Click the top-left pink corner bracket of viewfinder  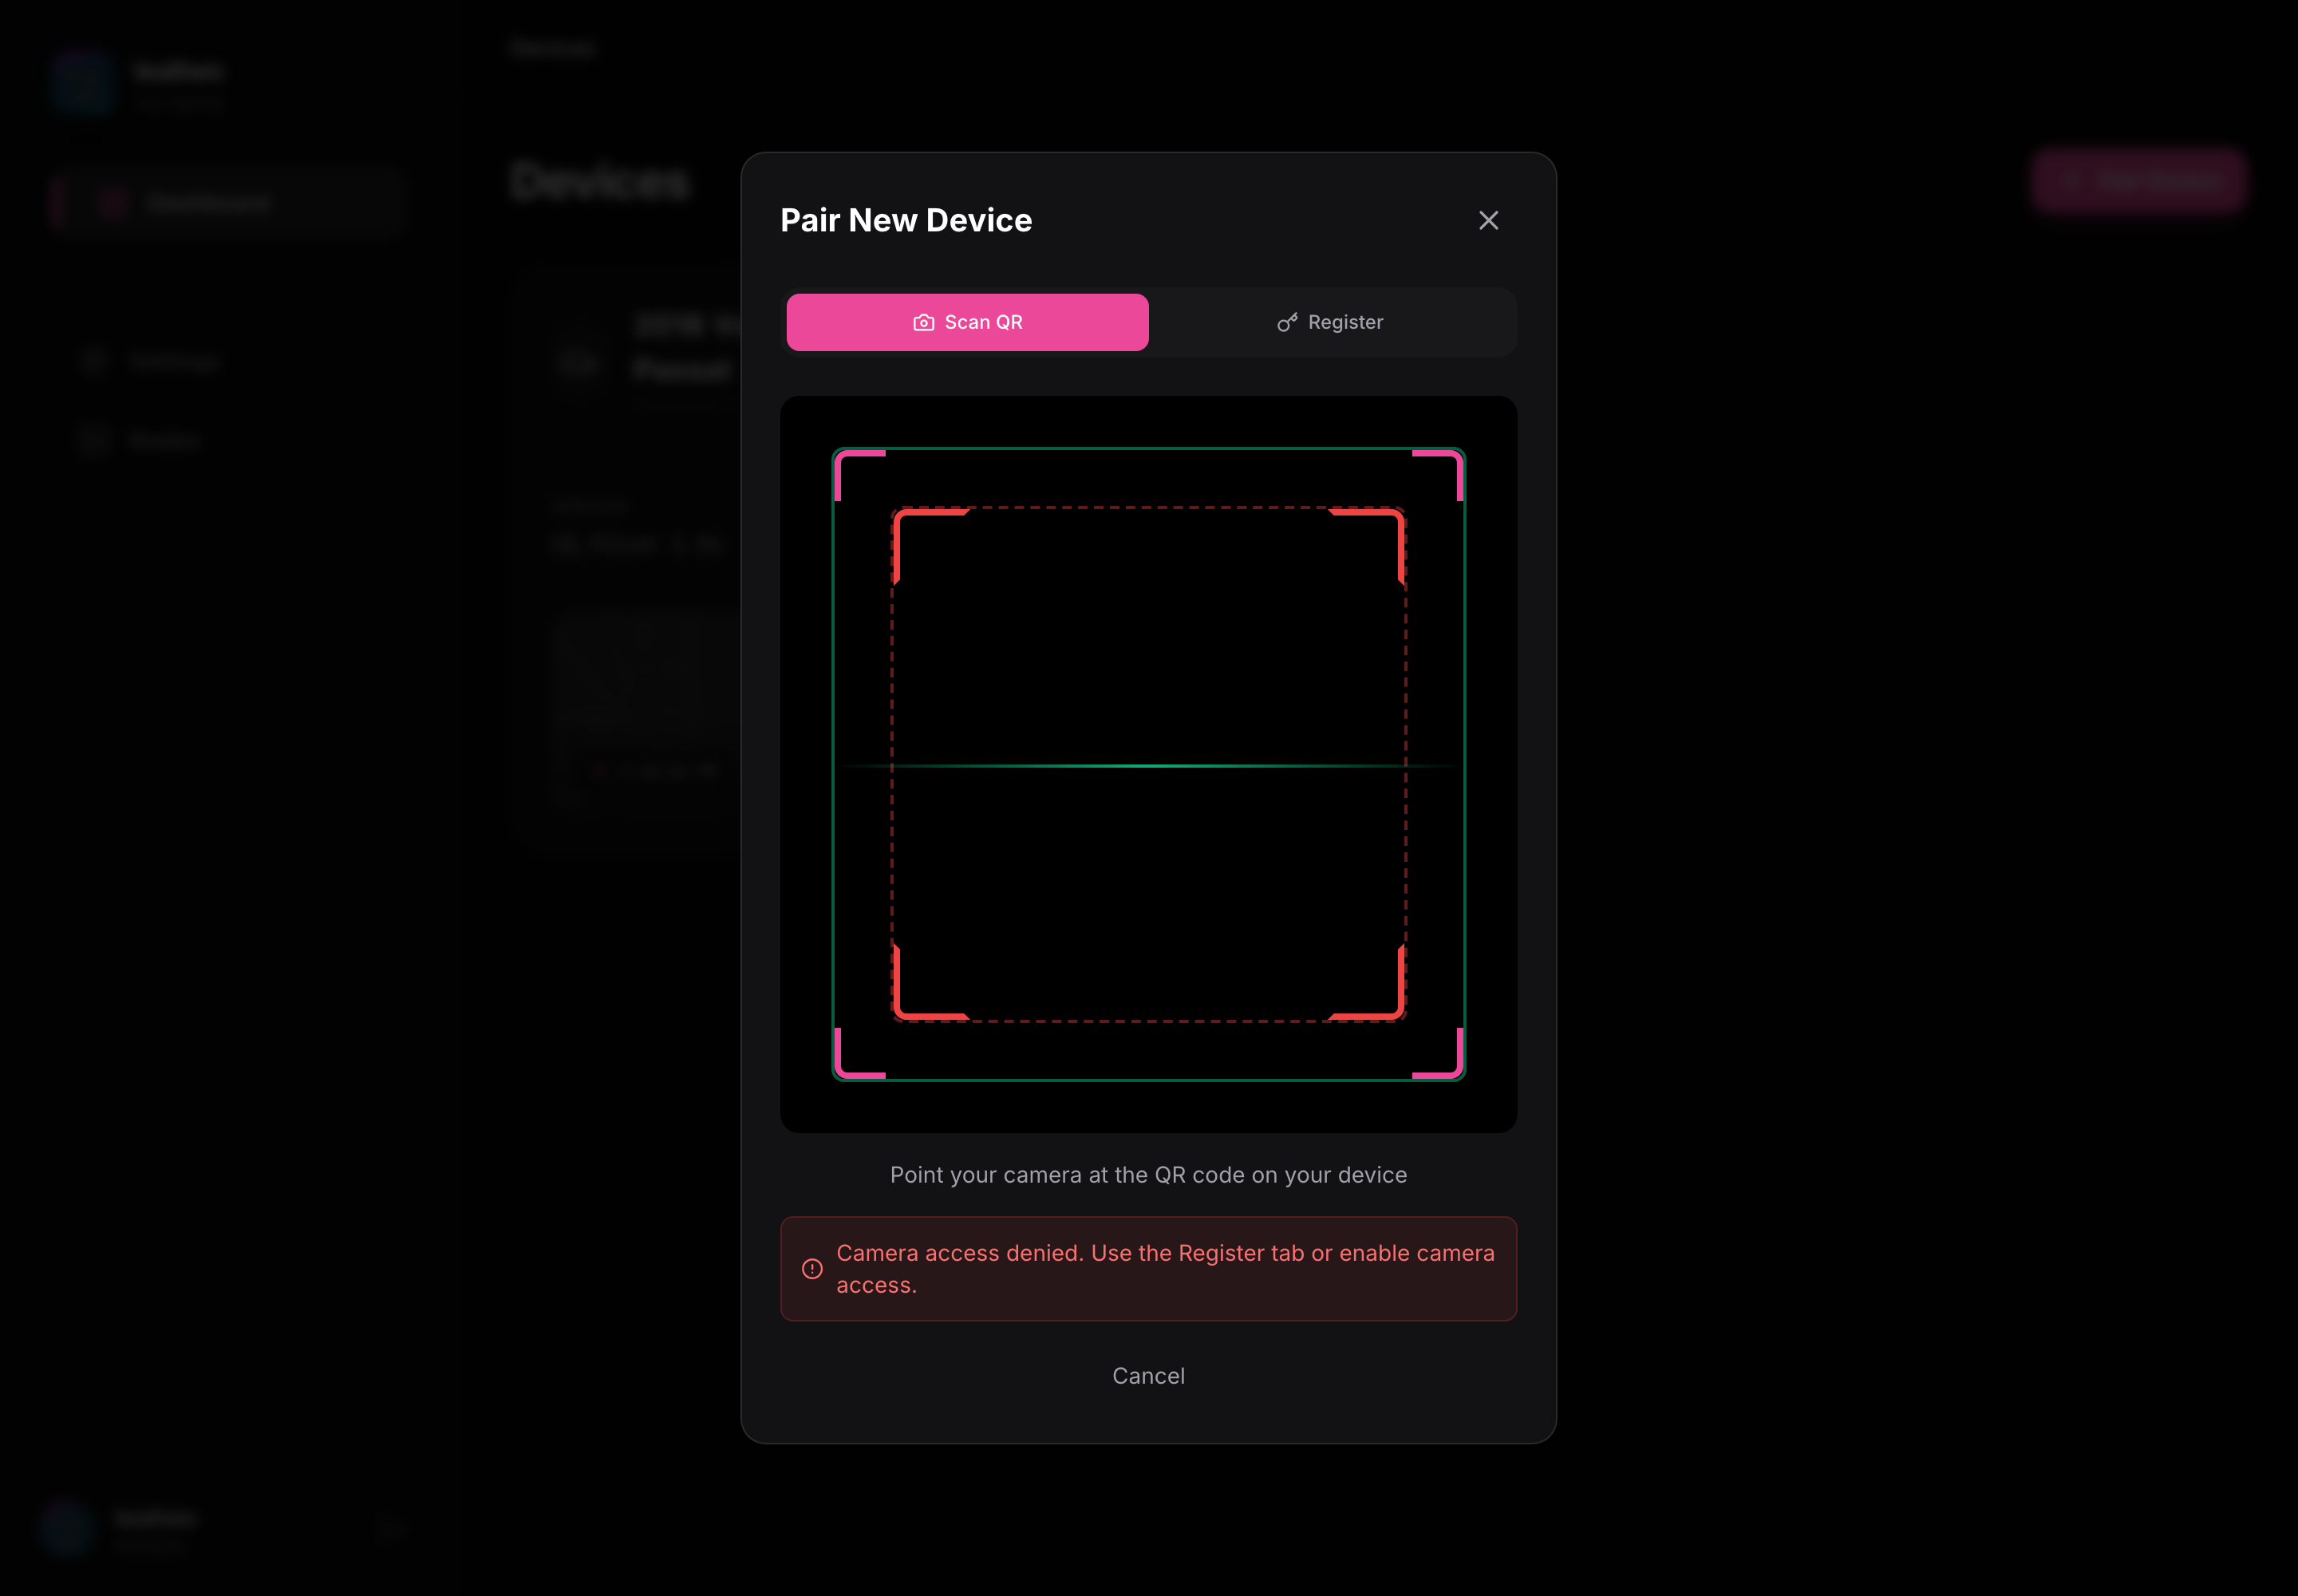[x=859, y=474]
